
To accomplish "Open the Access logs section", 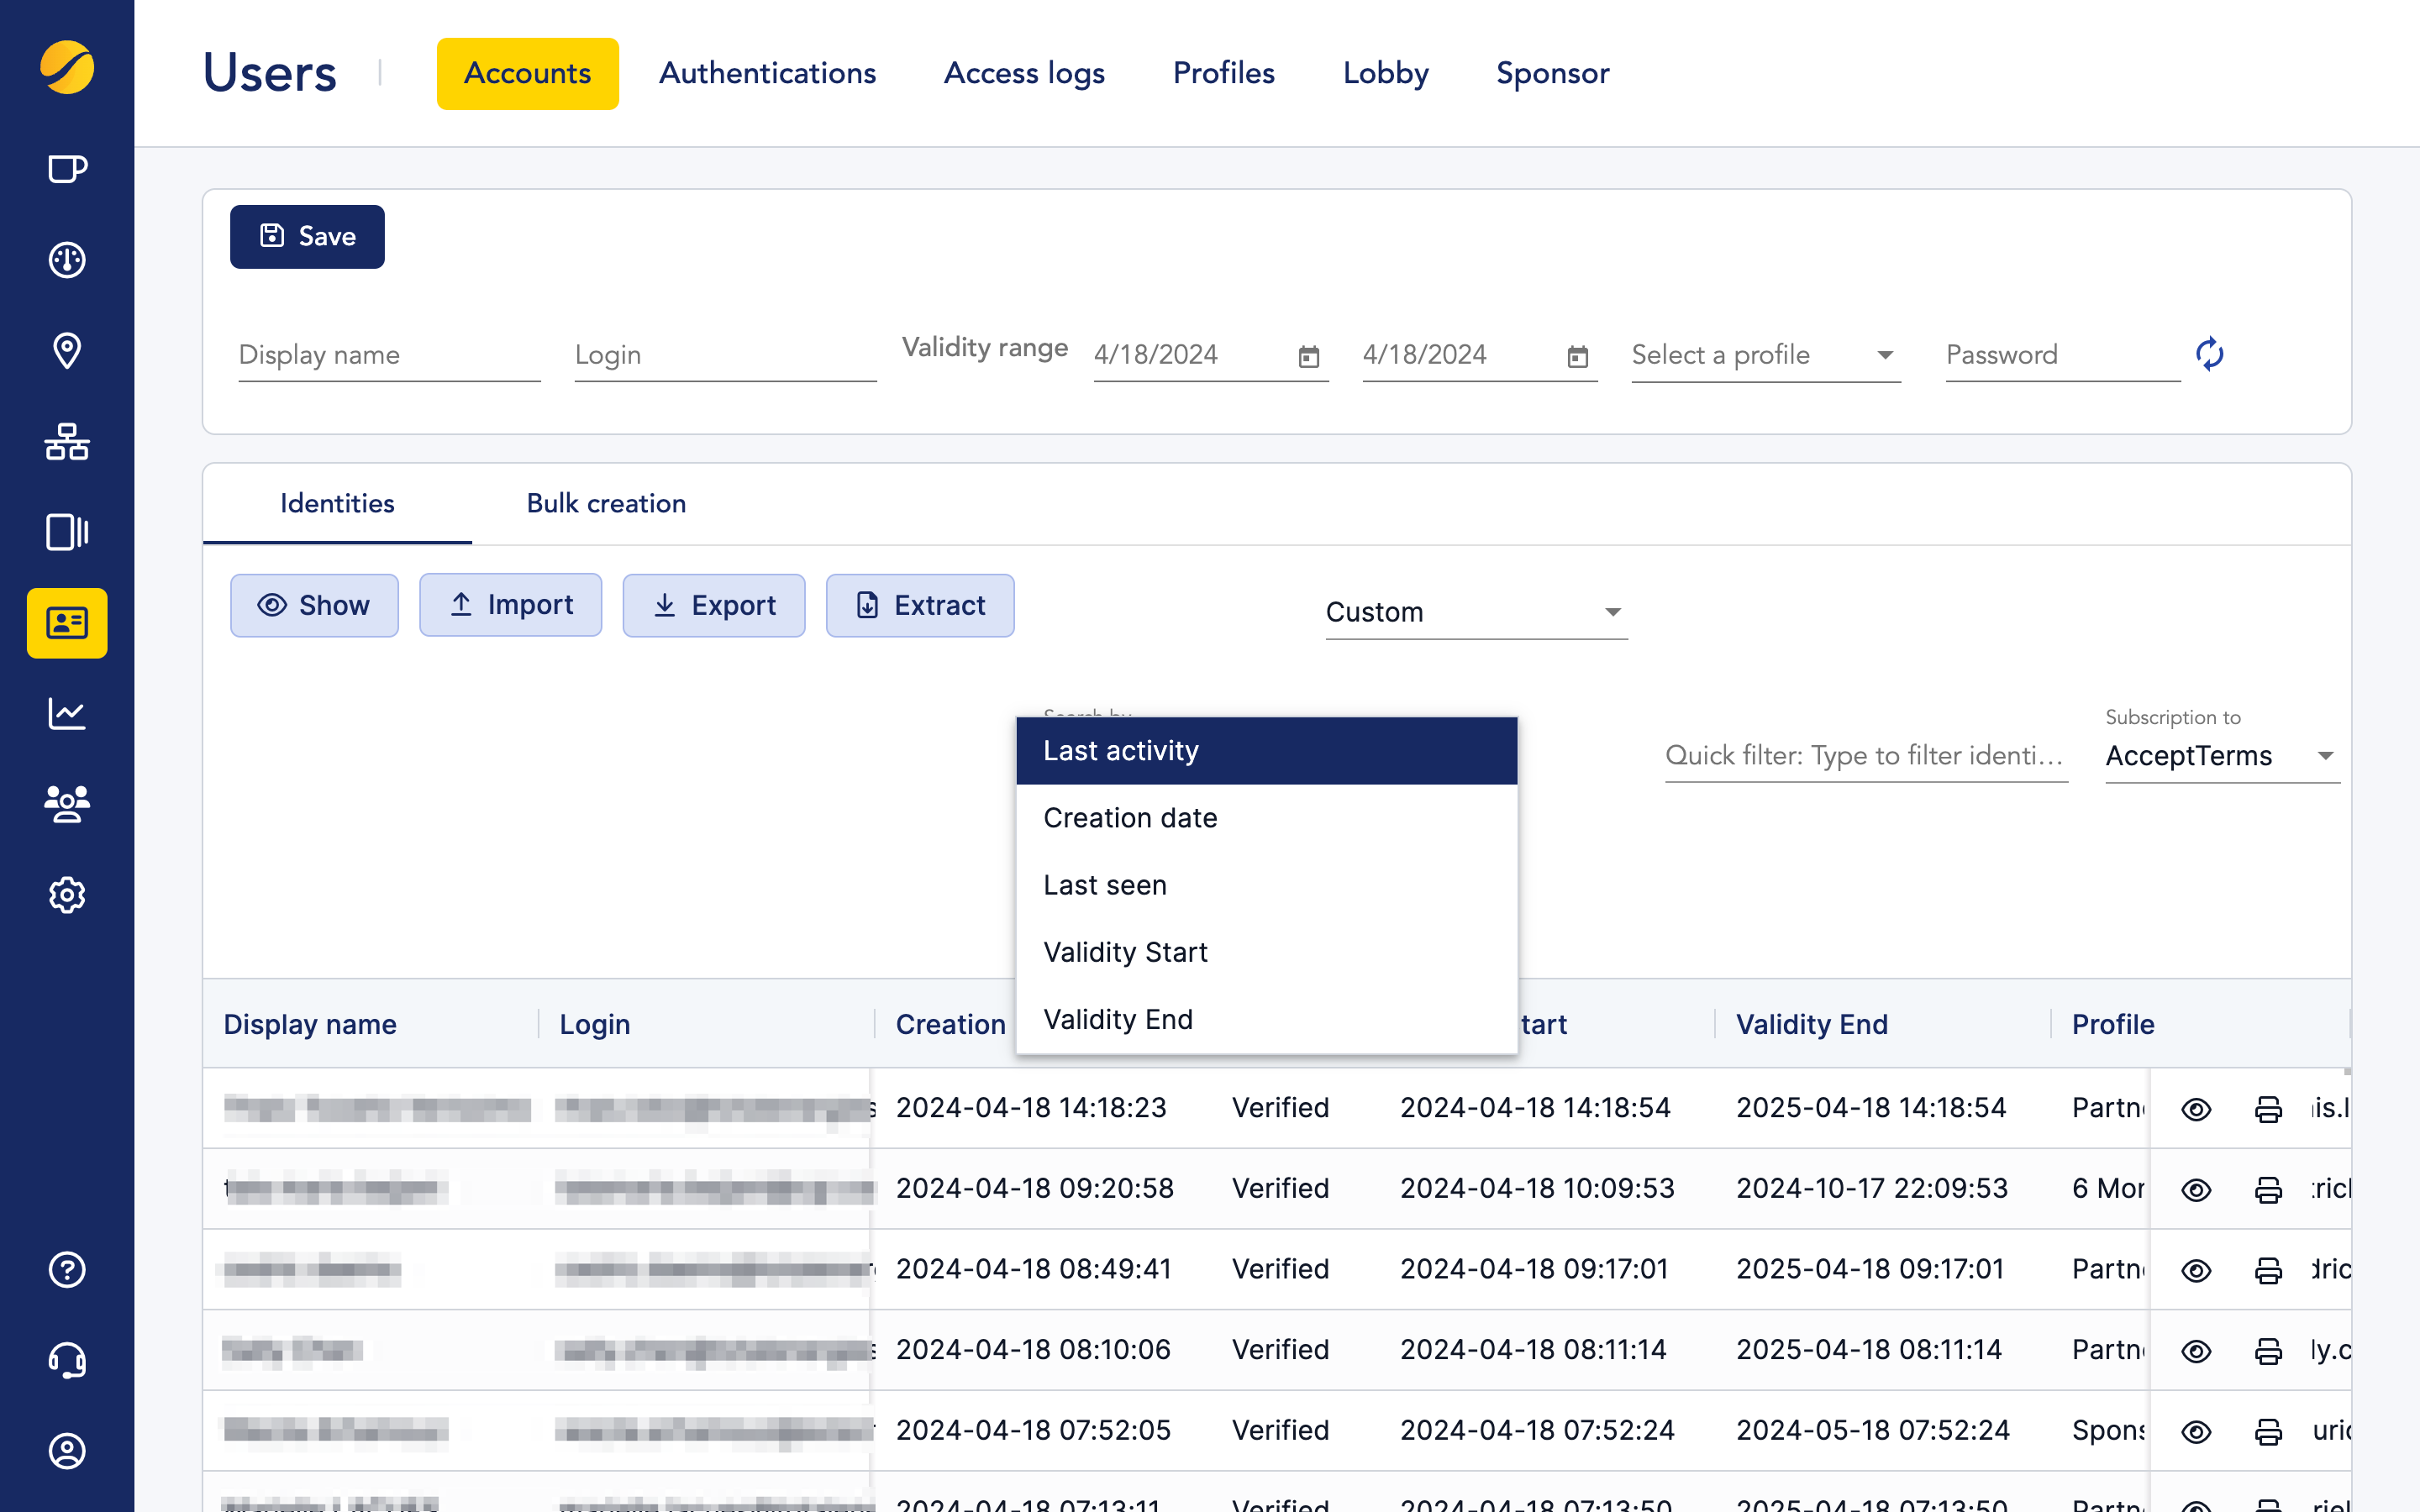I will point(1024,73).
